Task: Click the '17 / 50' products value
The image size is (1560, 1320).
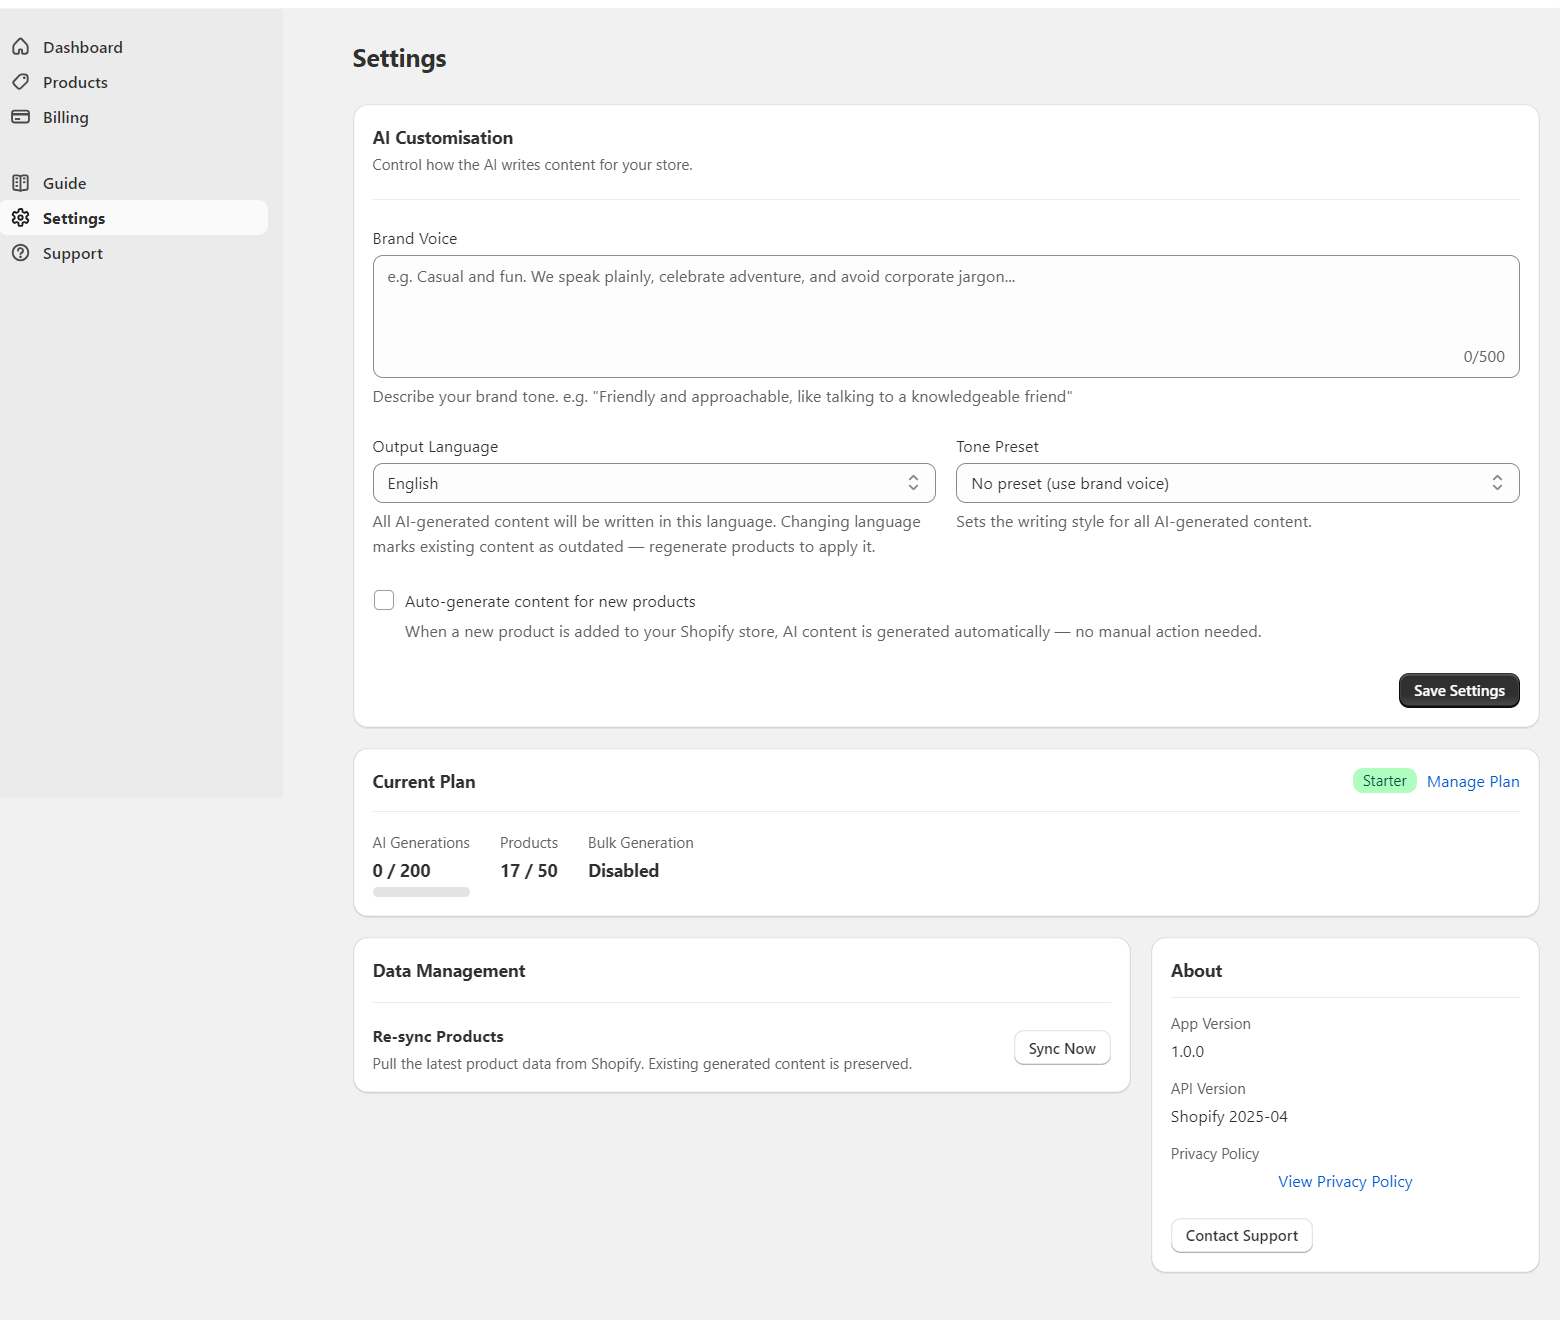Action: pyautogui.click(x=529, y=871)
